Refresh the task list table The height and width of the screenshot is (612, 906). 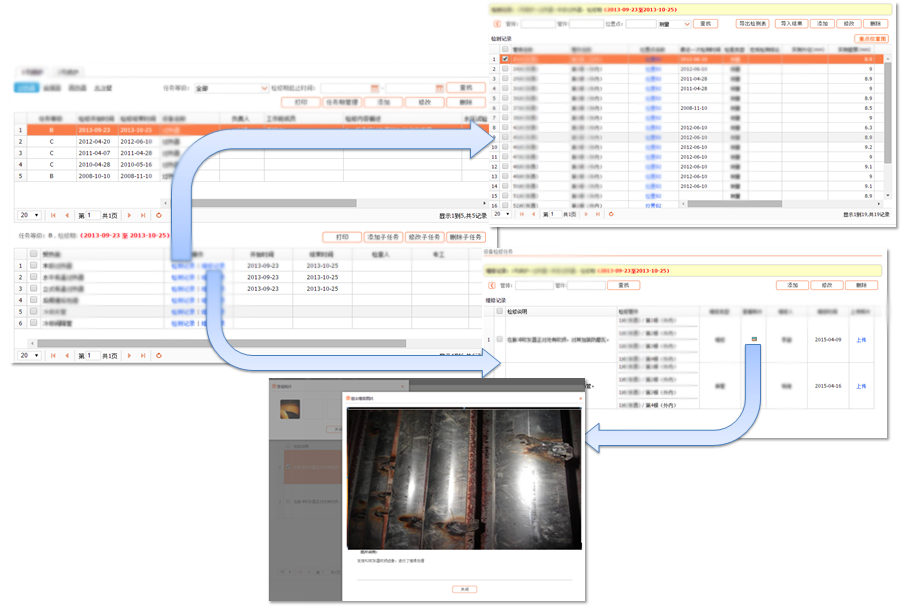click(x=159, y=215)
